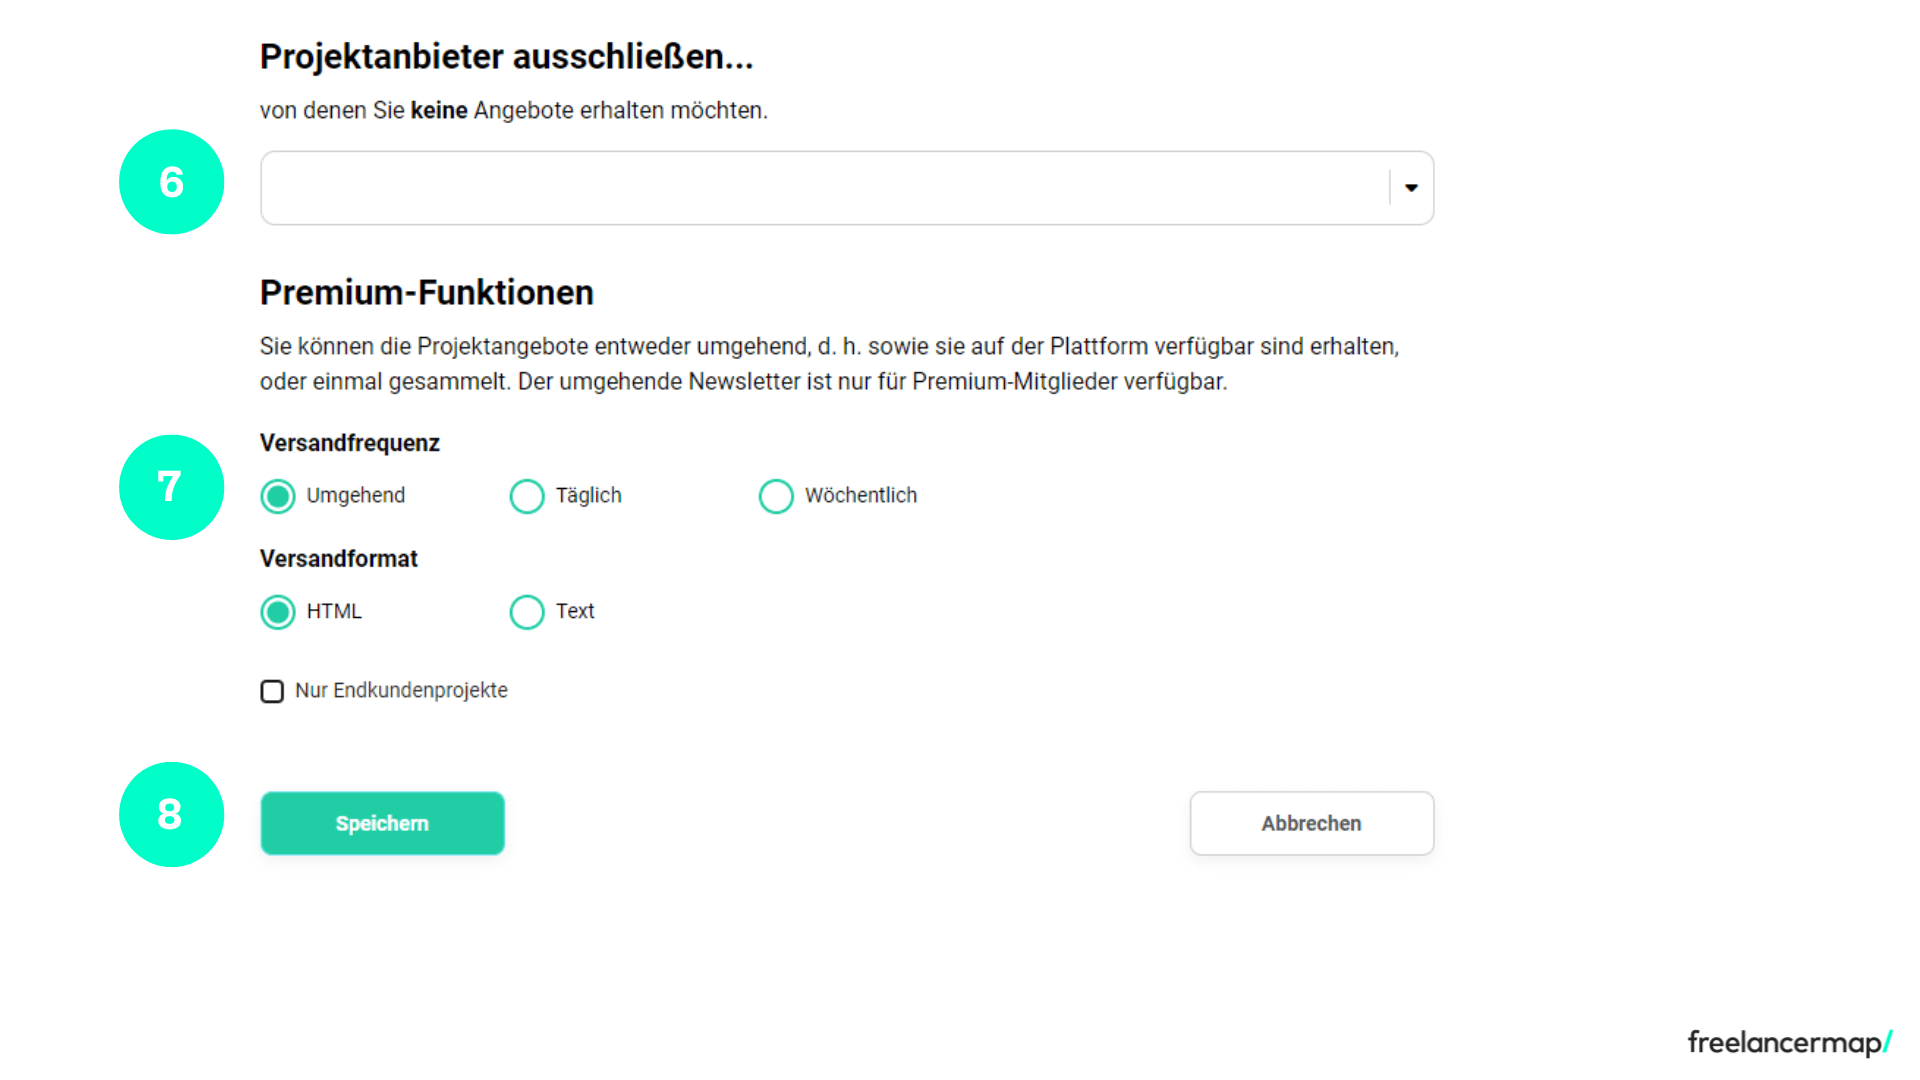Click the Abbrechen button
Screen dimensions: 1920x1080
[1311, 823]
